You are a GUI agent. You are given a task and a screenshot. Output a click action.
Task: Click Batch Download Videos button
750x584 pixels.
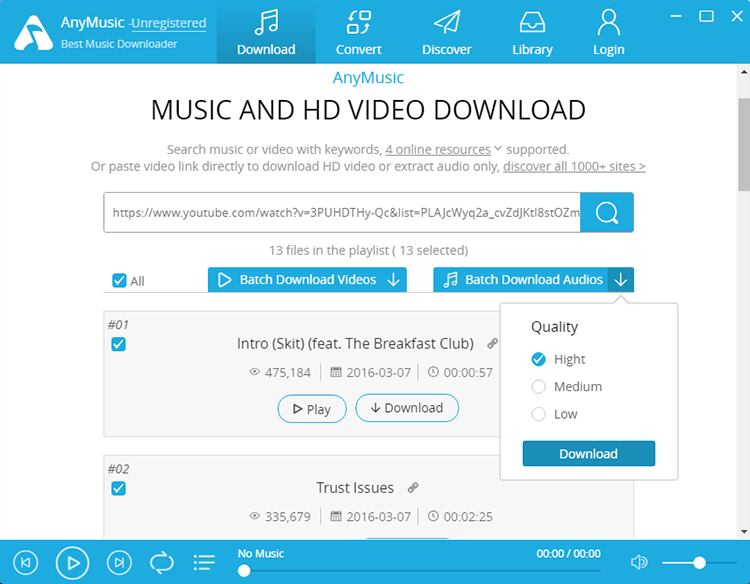pos(307,280)
